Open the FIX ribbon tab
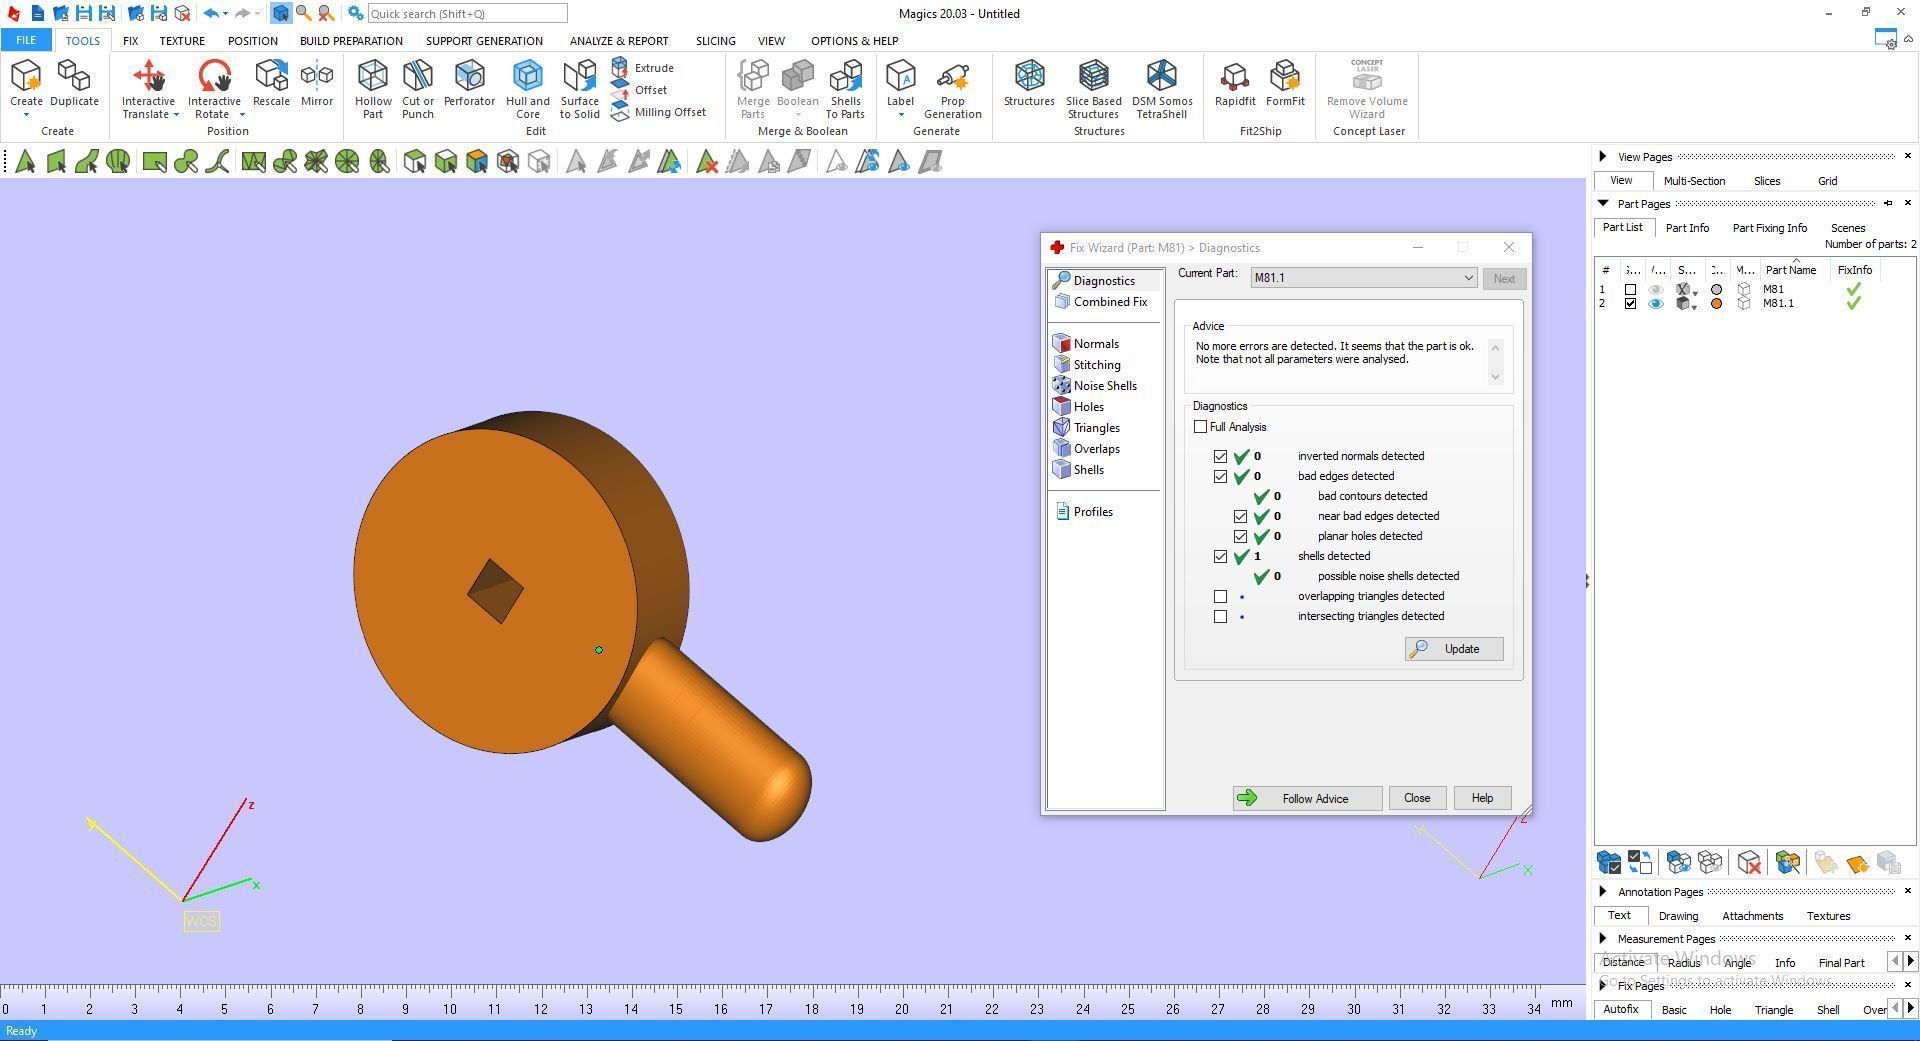The height and width of the screenshot is (1041, 1920). coord(130,41)
